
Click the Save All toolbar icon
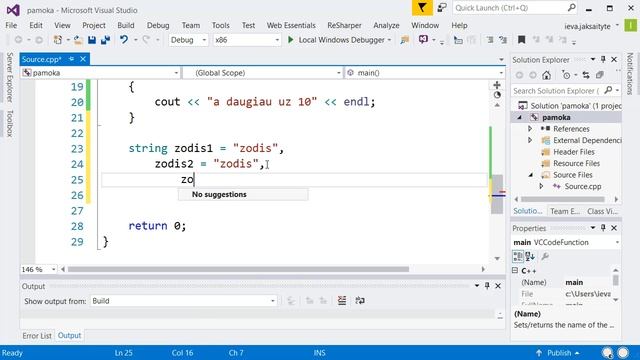[105, 40]
